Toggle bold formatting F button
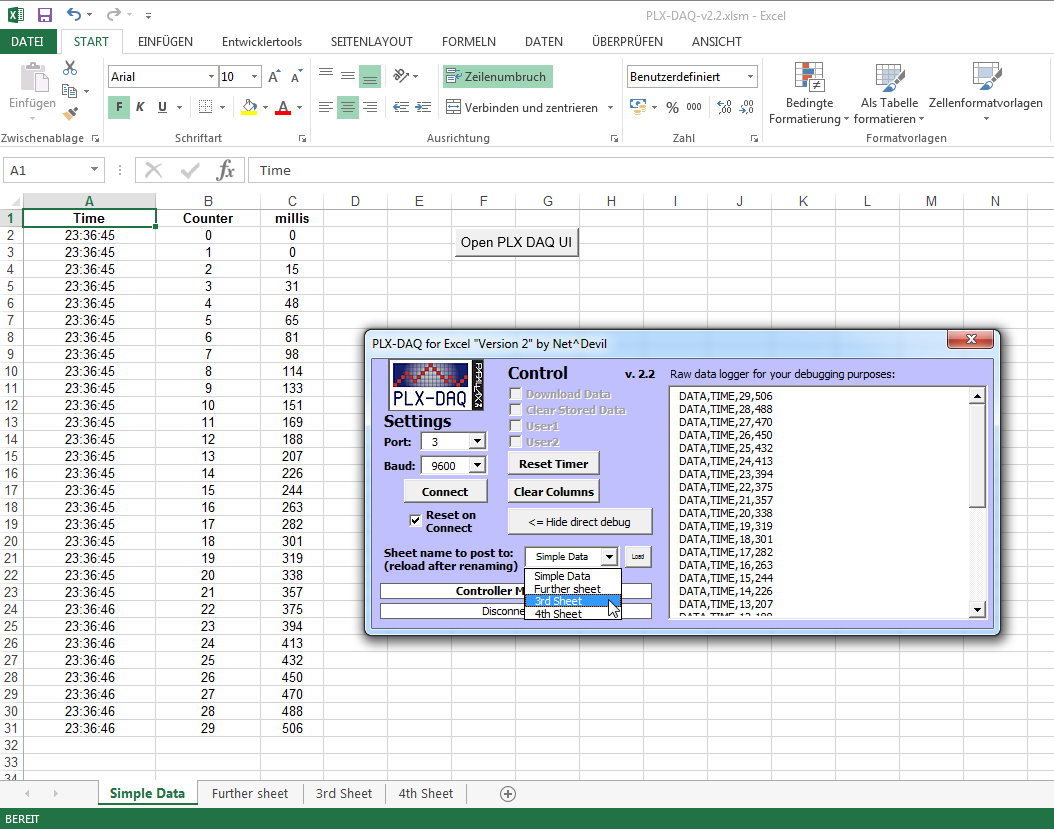The height and width of the screenshot is (829, 1054). point(119,107)
